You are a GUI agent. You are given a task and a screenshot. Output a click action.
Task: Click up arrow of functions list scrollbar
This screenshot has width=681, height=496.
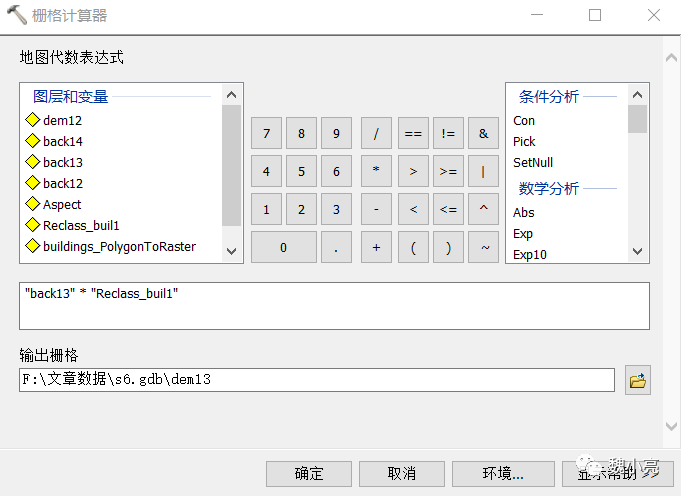click(x=638, y=95)
